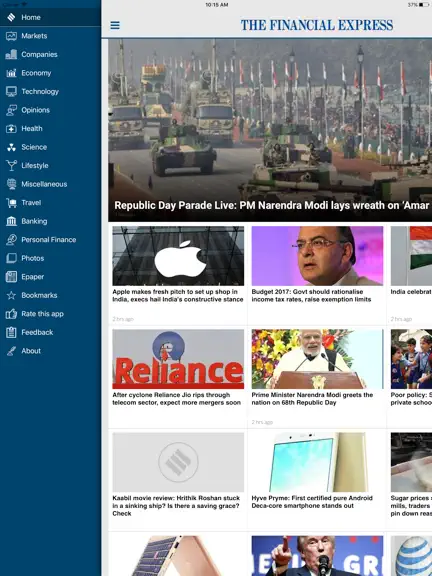Tap the Modi at podium thumbnail
The width and height of the screenshot is (432, 576).
pyautogui.click(x=317, y=359)
